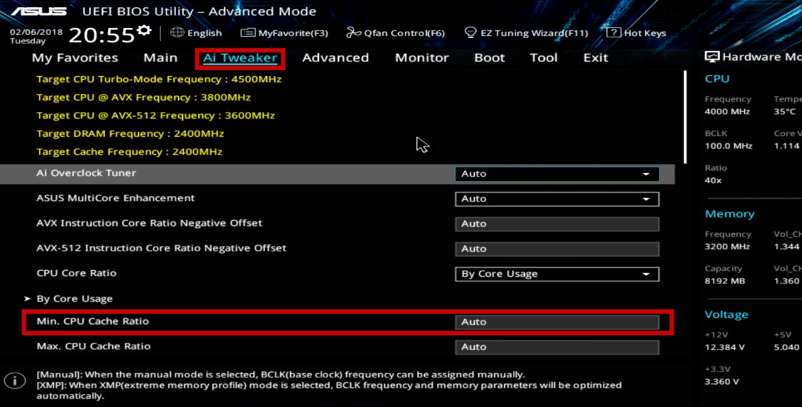Select AVX Instruction Core Ratio Negative Offset field
The height and width of the screenshot is (407, 802).
pyautogui.click(x=556, y=224)
